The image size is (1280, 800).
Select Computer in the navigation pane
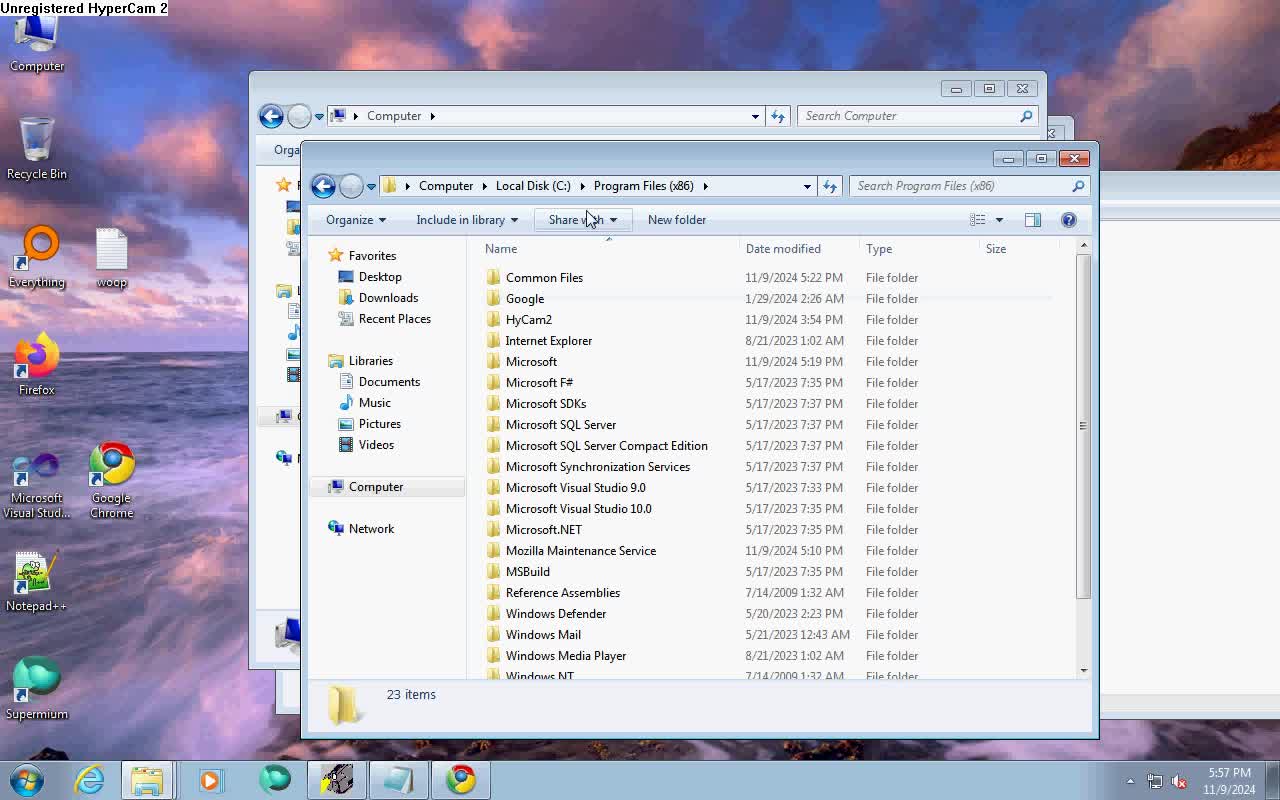376,487
